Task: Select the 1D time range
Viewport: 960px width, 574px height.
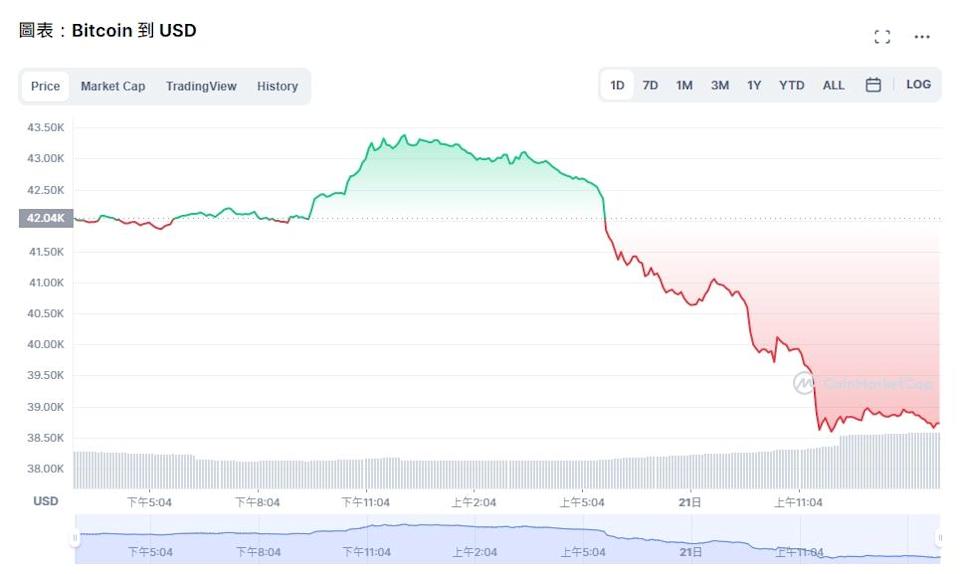Action: tap(617, 85)
